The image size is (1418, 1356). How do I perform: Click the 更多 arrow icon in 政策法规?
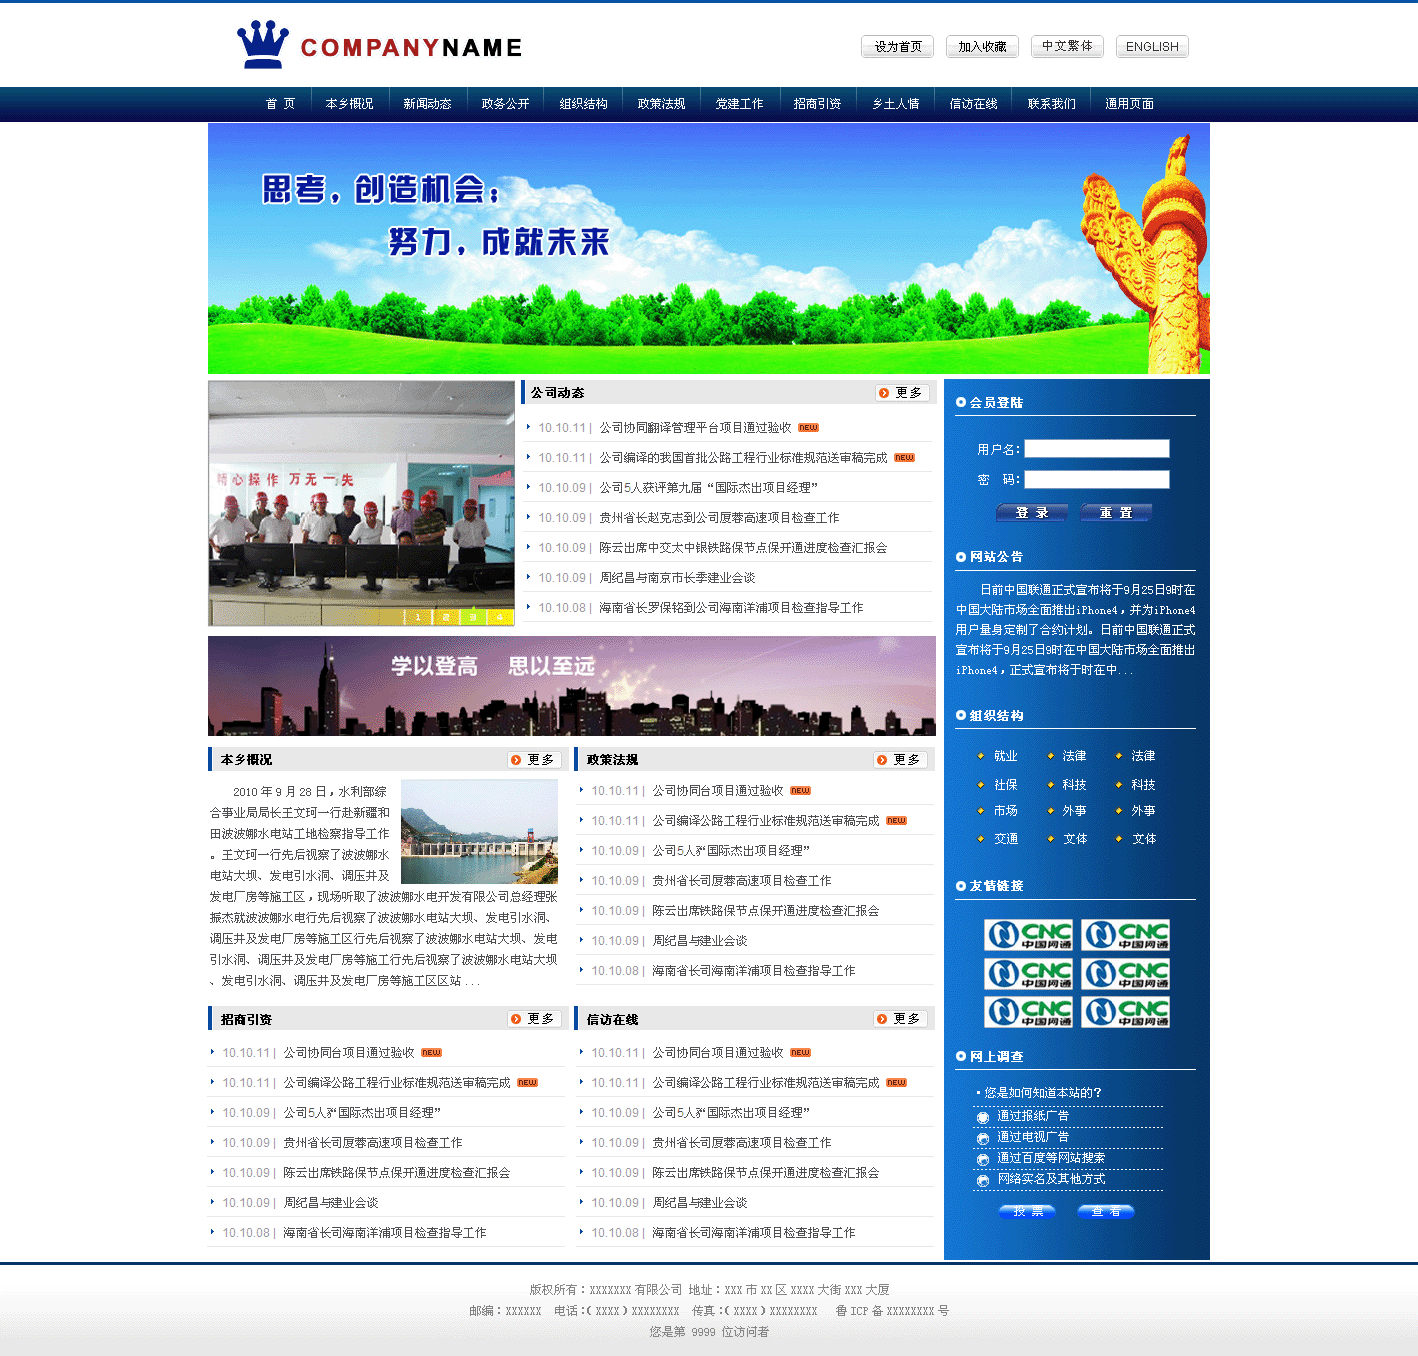pos(882,760)
